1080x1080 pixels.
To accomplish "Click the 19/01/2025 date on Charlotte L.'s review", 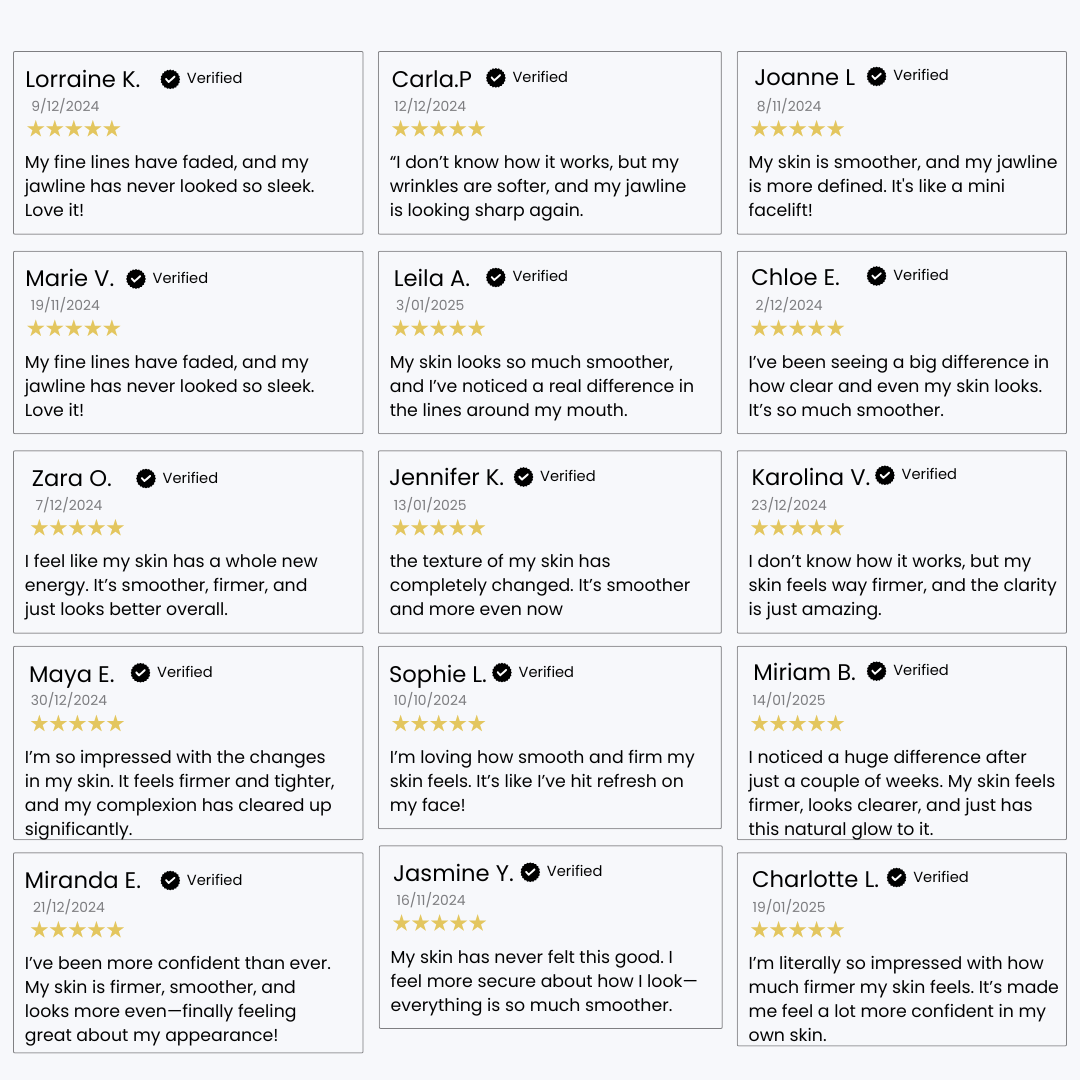I will [789, 907].
